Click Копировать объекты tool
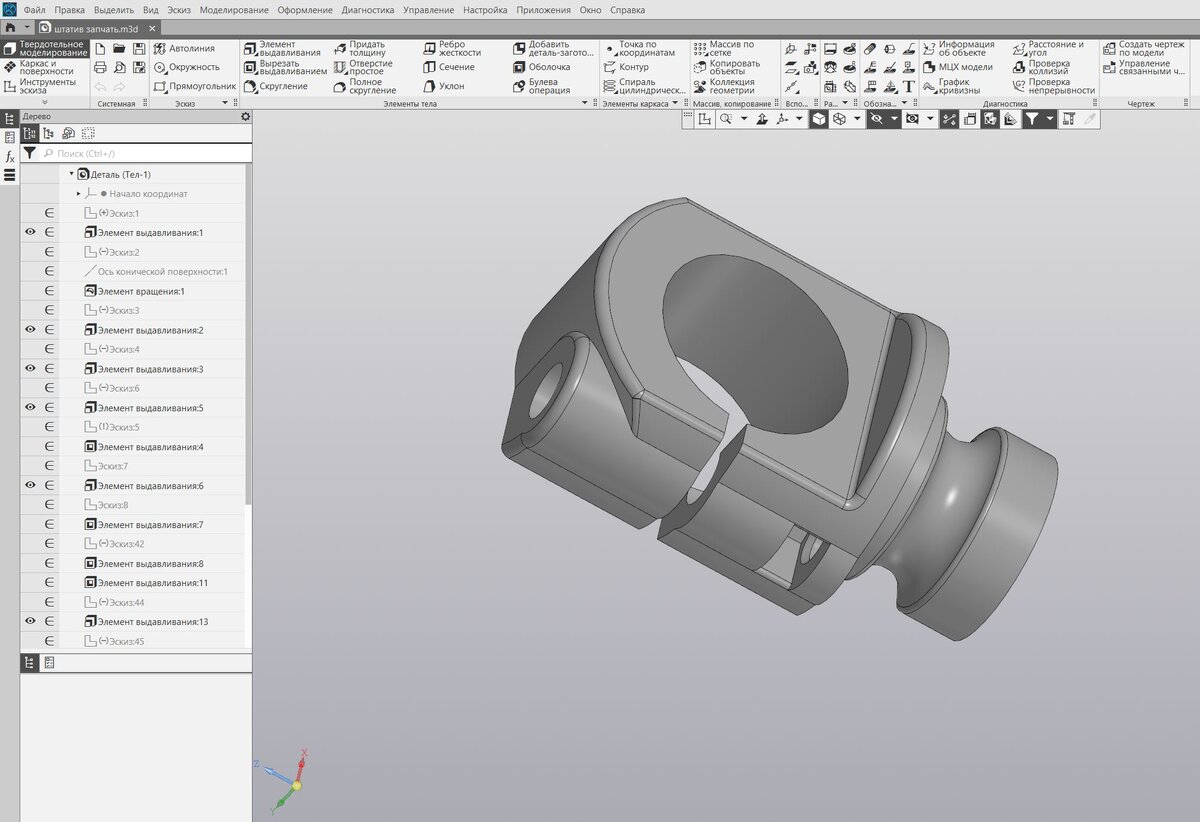 (726, 67)
